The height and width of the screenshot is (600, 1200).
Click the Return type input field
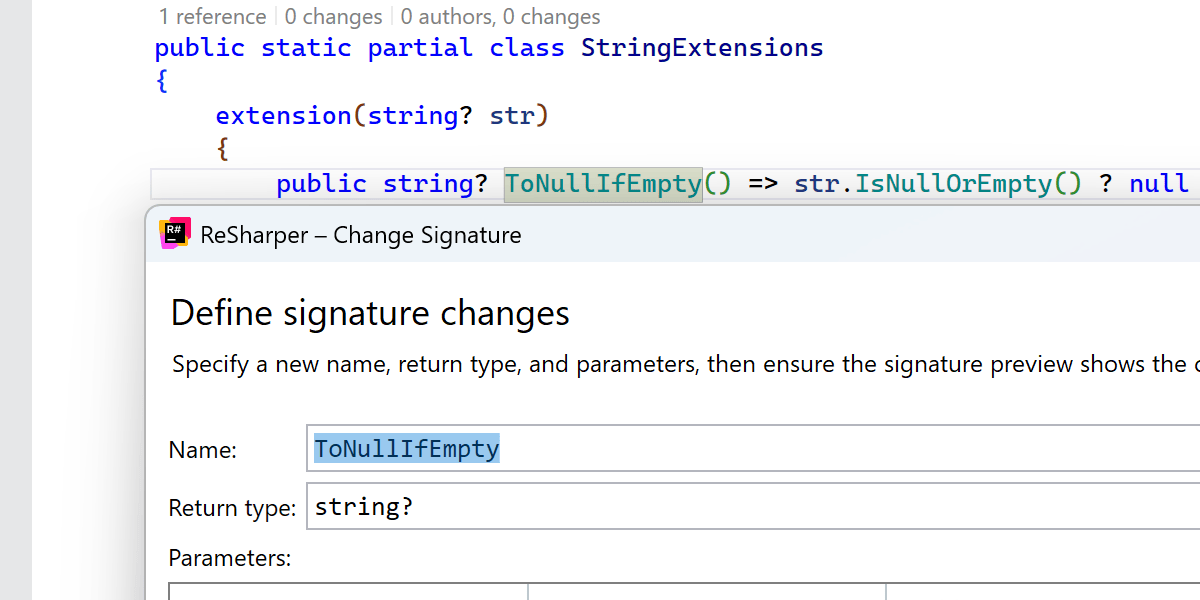pyautogui.click(x=750, y=507)
